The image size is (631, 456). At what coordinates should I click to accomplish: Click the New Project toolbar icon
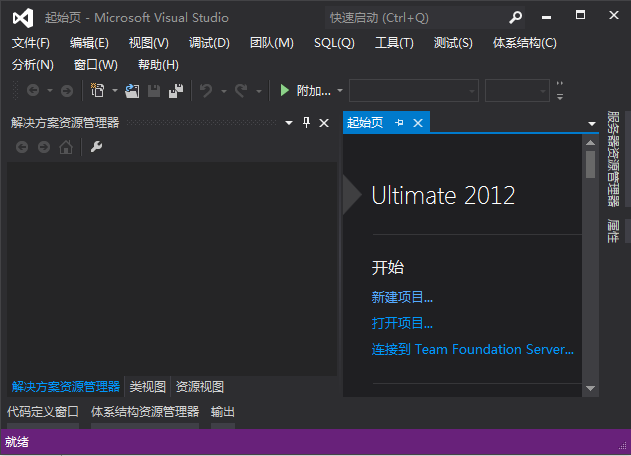97,91
